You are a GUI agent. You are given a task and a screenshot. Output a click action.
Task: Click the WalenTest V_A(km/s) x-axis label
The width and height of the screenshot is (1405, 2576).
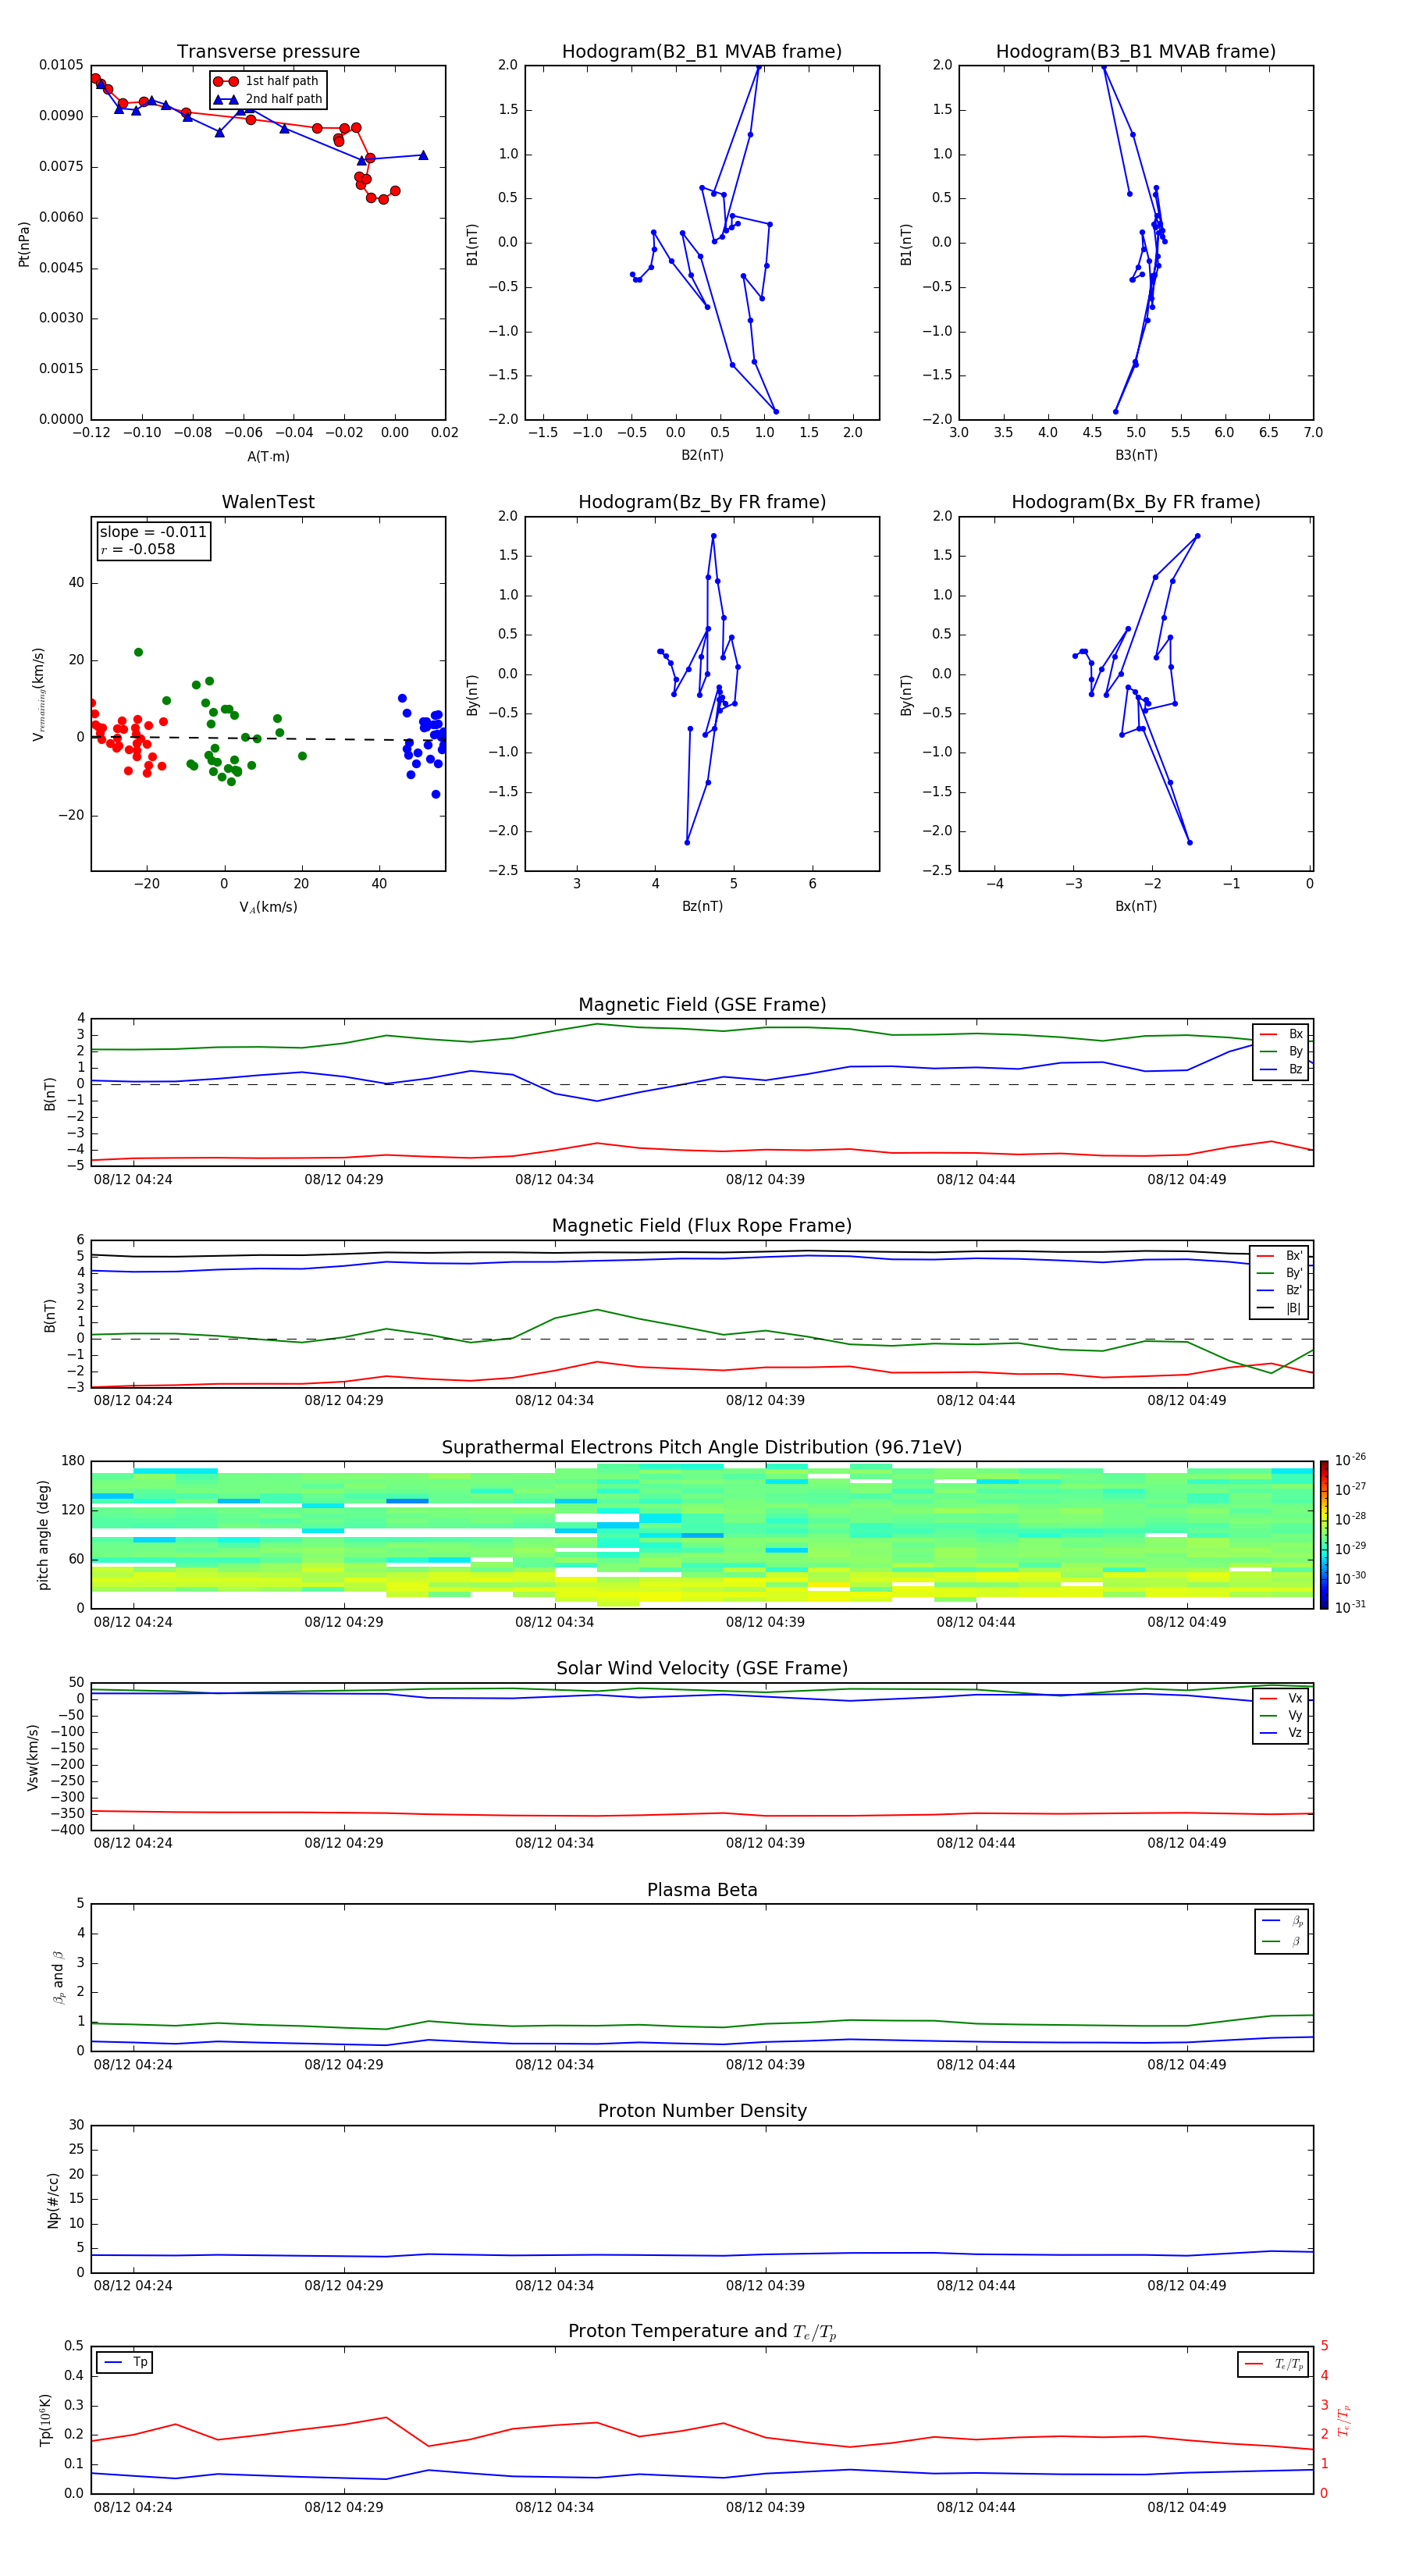click(x=268, y=907)
